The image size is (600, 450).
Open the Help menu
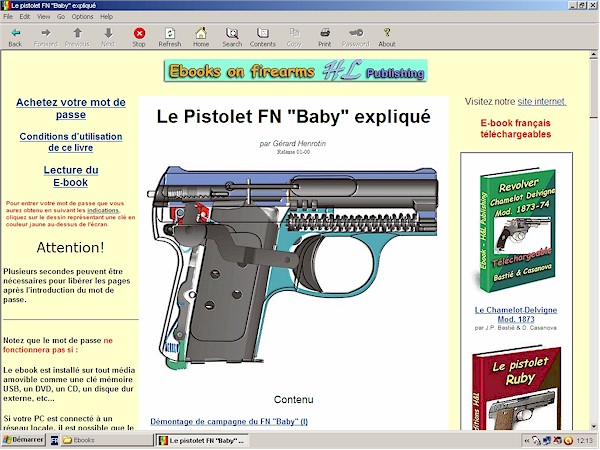pyautogui.click(x=107, y=16)
